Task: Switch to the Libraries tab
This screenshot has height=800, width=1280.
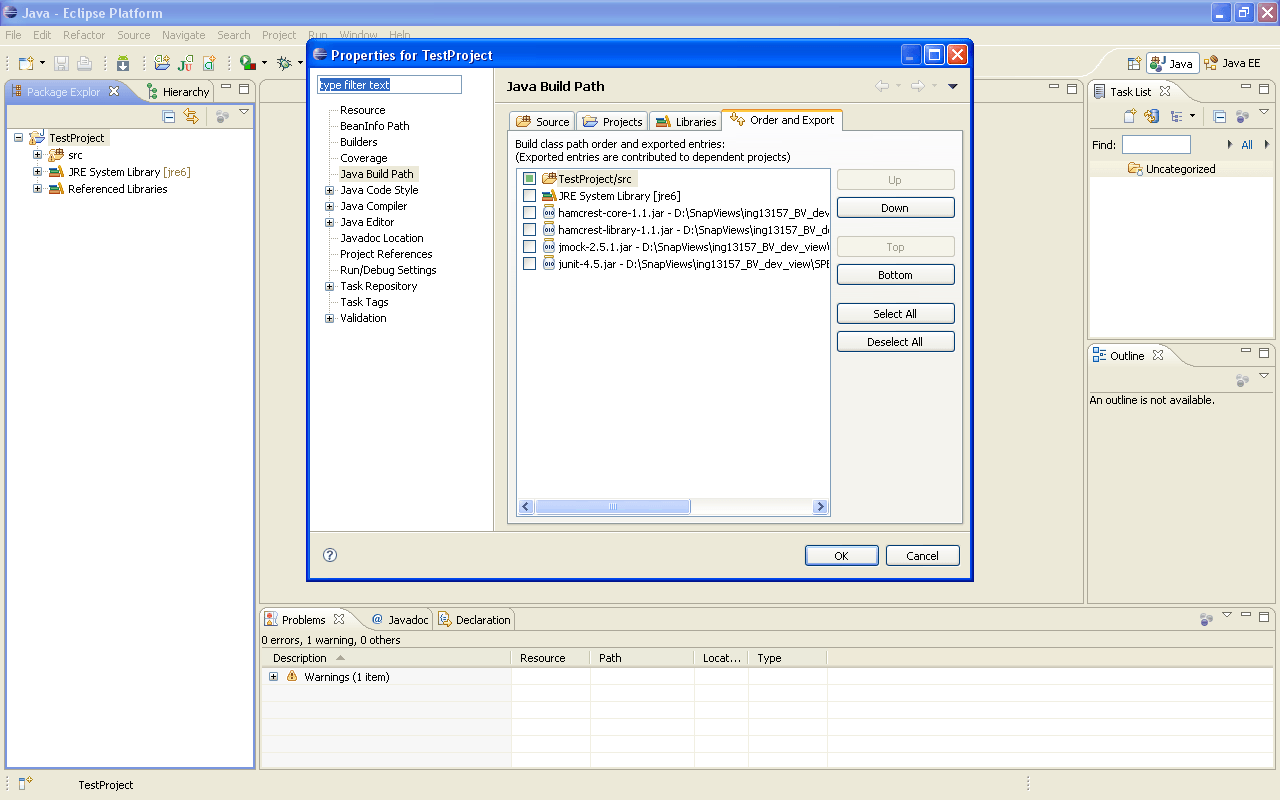Action: click(x=685, y=121)
